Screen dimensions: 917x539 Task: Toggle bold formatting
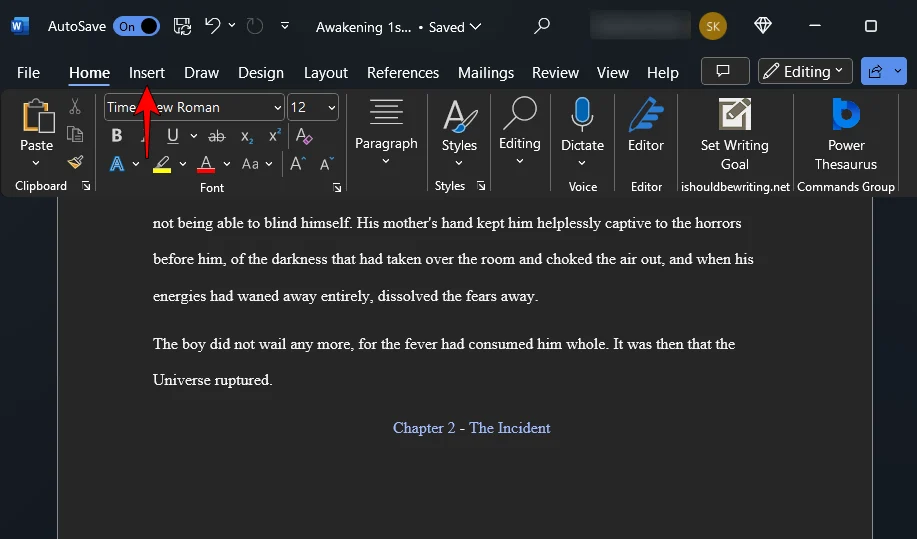coord(117,136)
